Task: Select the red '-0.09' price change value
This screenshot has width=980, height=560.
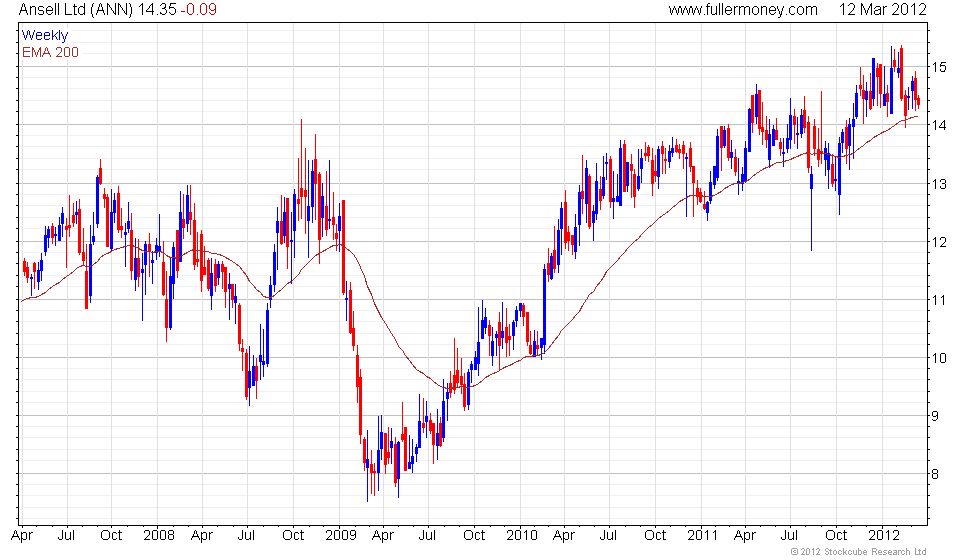Action: (x=198, y=10)
